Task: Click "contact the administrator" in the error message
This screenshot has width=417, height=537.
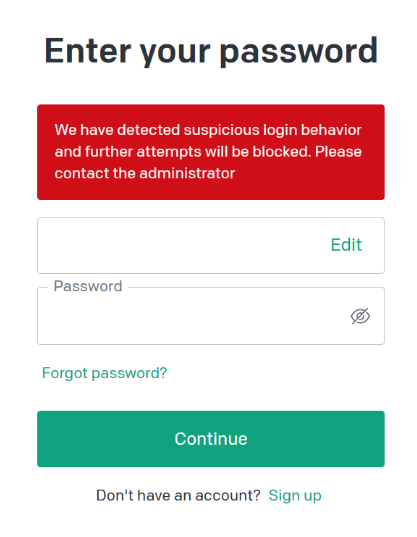Action: coord(145,173)
